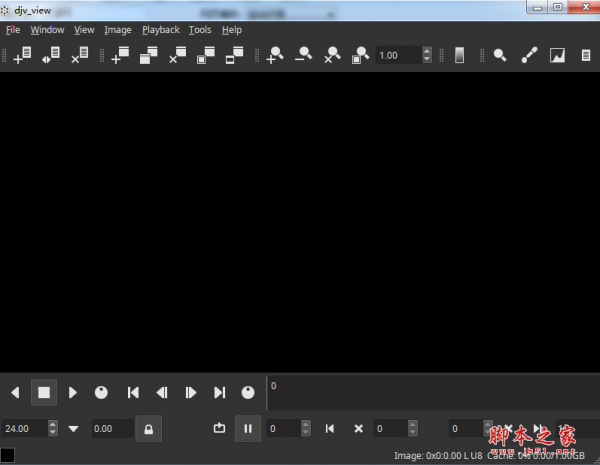Create a new window via toolbar icon
Viewport: 600px width, 465px height.
[x=120, y=55]
